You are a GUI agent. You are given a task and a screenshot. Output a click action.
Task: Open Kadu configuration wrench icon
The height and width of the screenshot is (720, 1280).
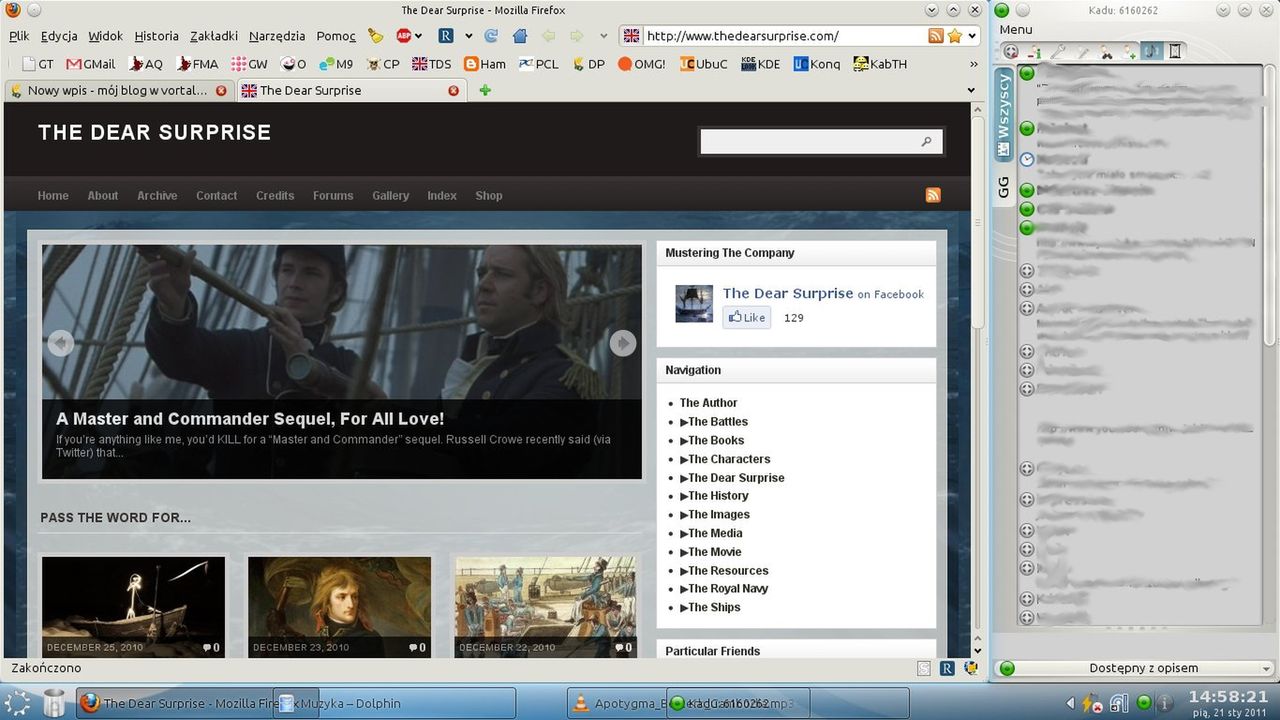(x=1059, y=51)
